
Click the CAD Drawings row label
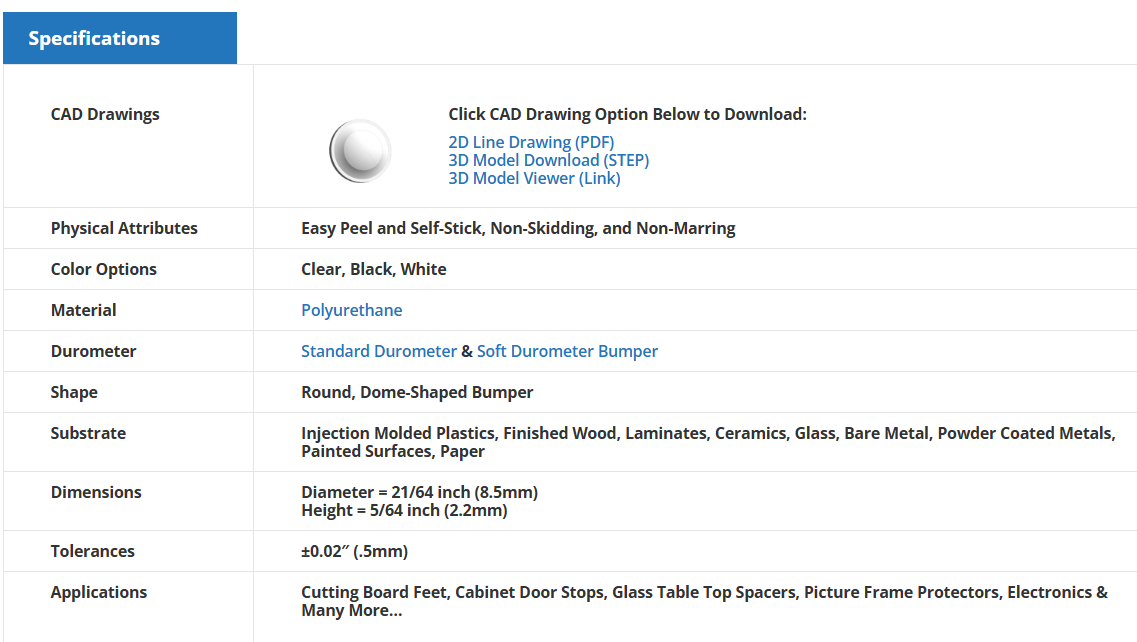pyautogui.click(x=105, y=115)
